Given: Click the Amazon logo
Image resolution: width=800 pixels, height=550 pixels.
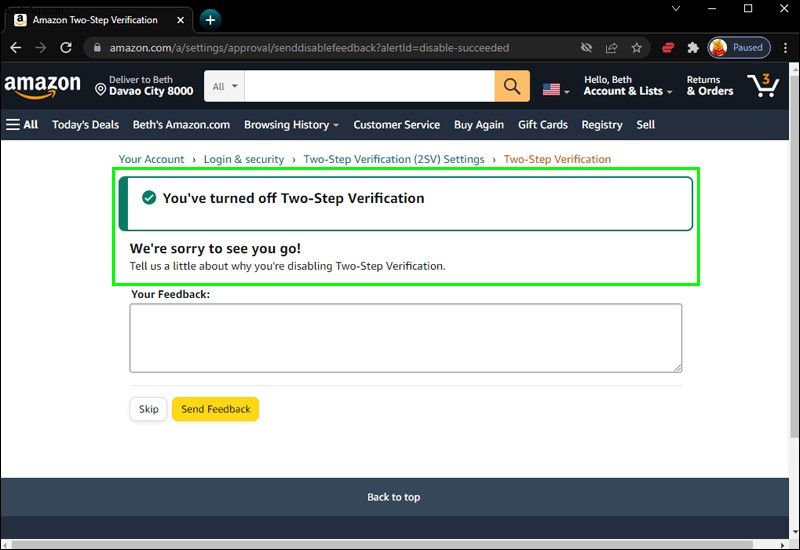Looking at the screenshot, I should (42, 86).
